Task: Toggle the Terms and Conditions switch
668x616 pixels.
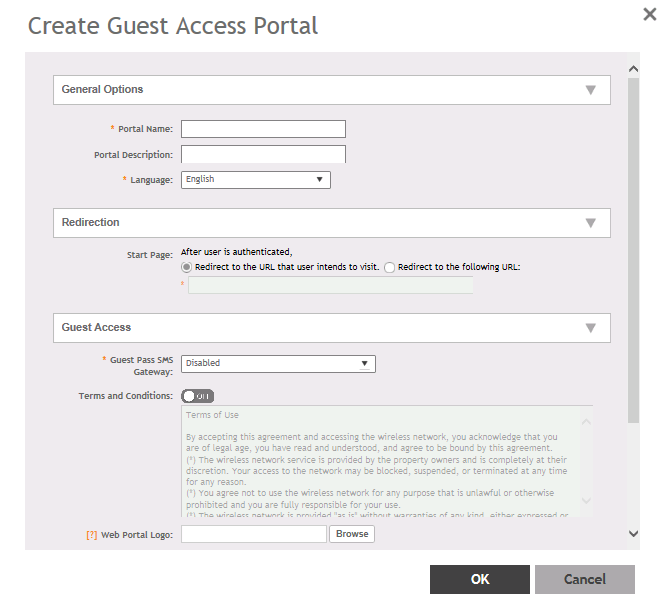Action: [x=197, y=396]
